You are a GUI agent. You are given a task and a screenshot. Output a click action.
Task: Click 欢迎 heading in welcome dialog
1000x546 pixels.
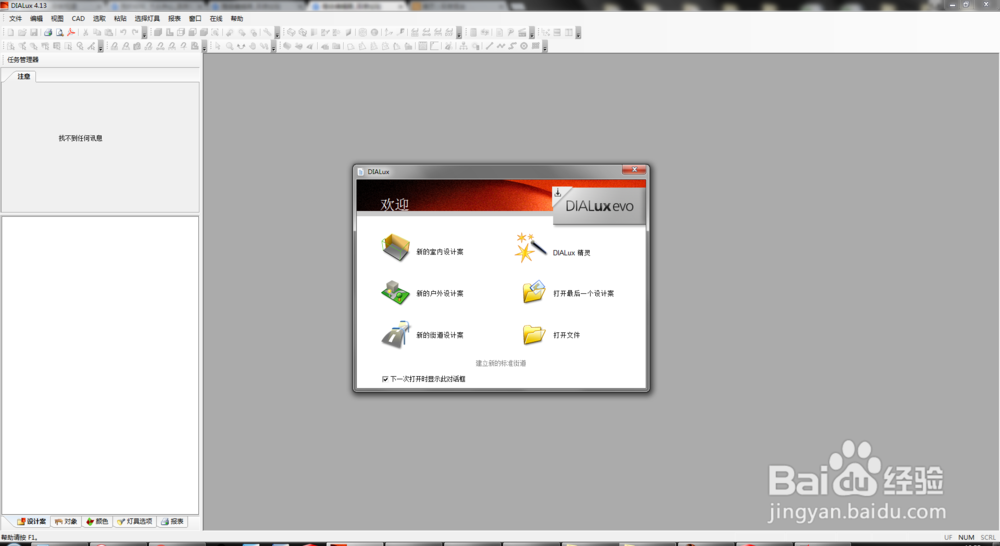394,204
